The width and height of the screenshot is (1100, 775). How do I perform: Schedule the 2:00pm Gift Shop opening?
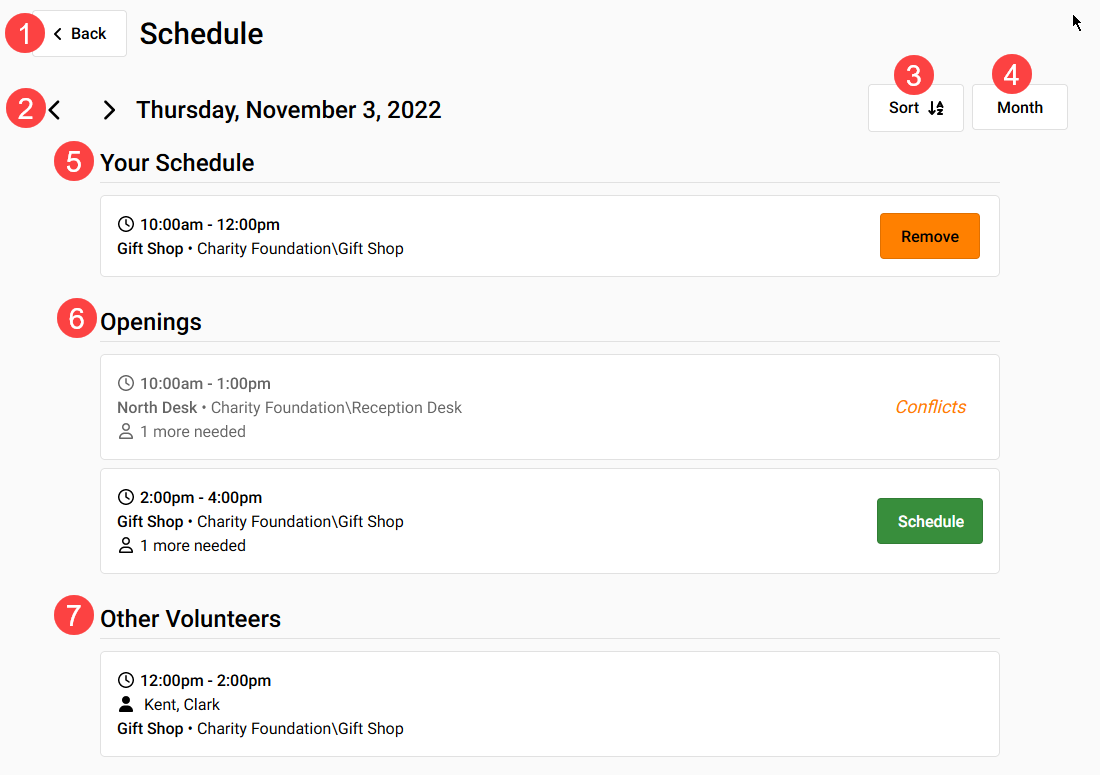[x=929, y=520]
